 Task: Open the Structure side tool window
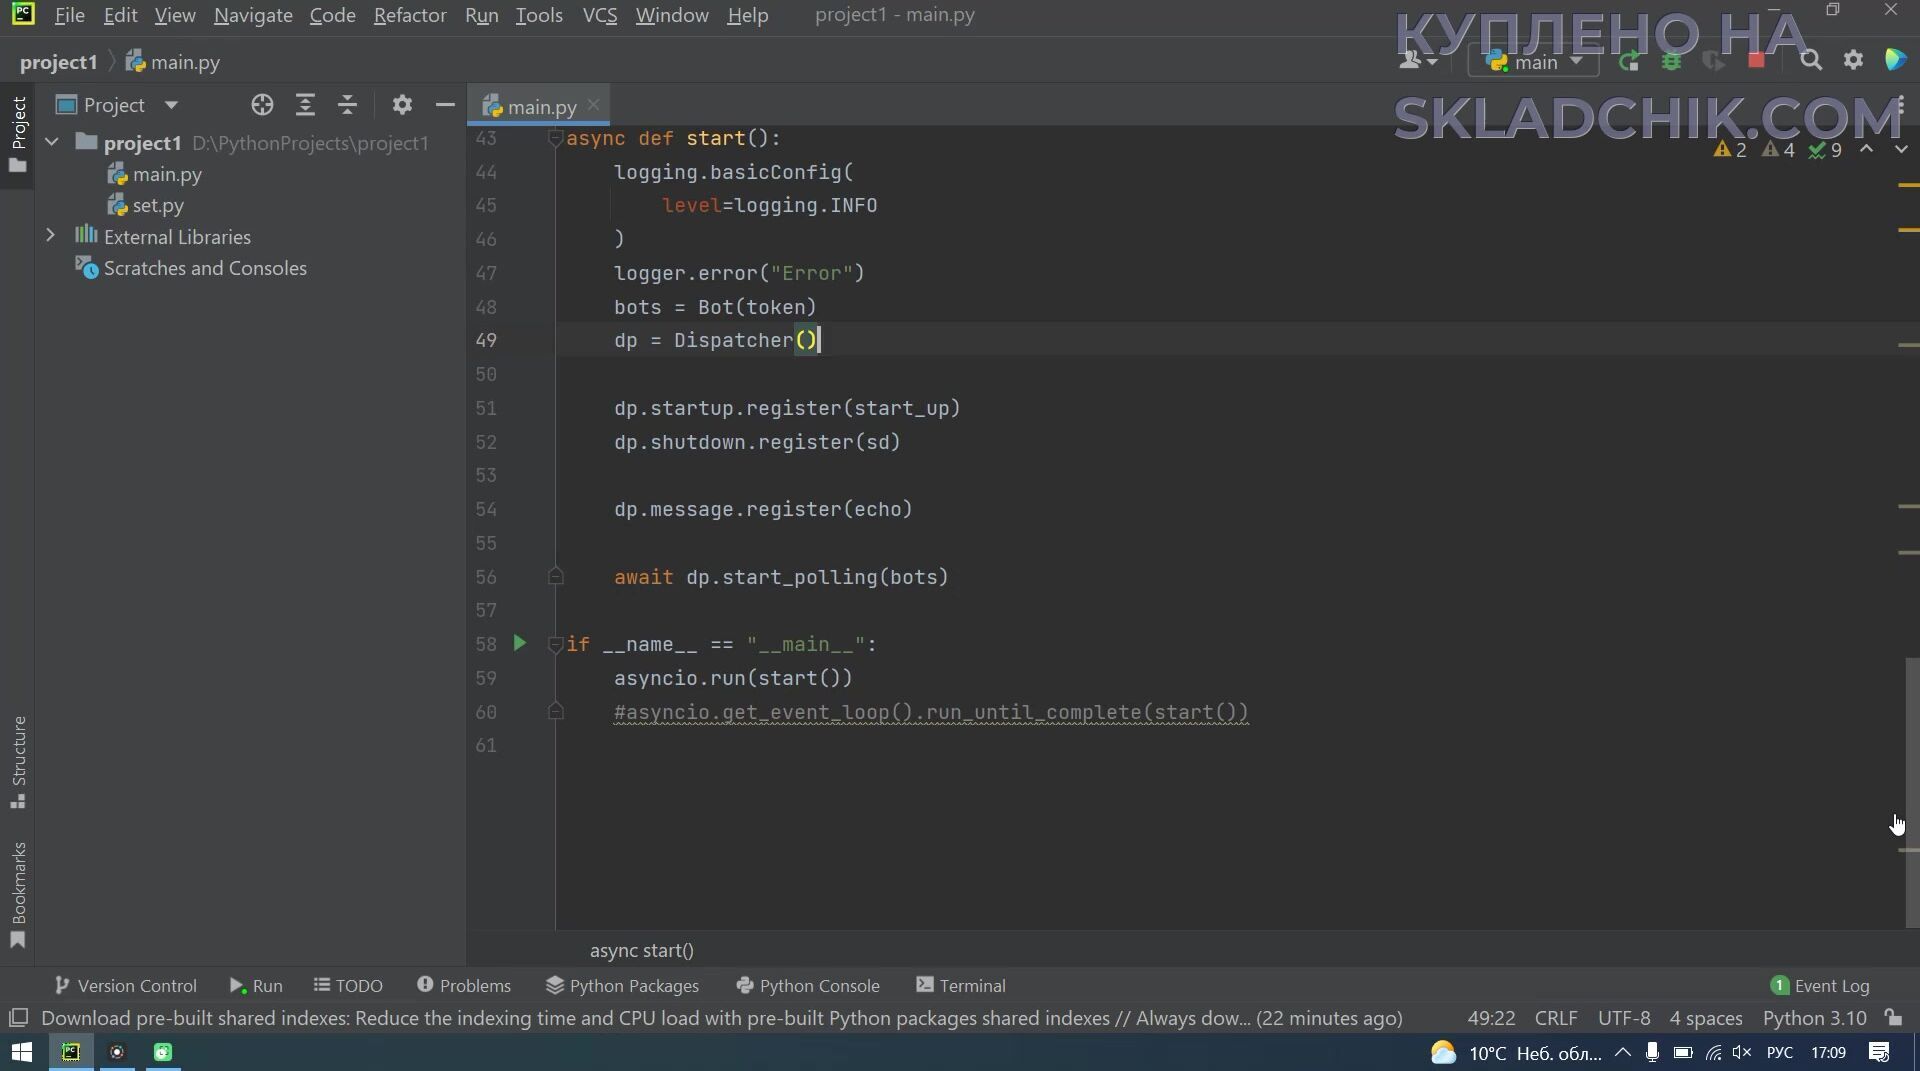[18, 762]
